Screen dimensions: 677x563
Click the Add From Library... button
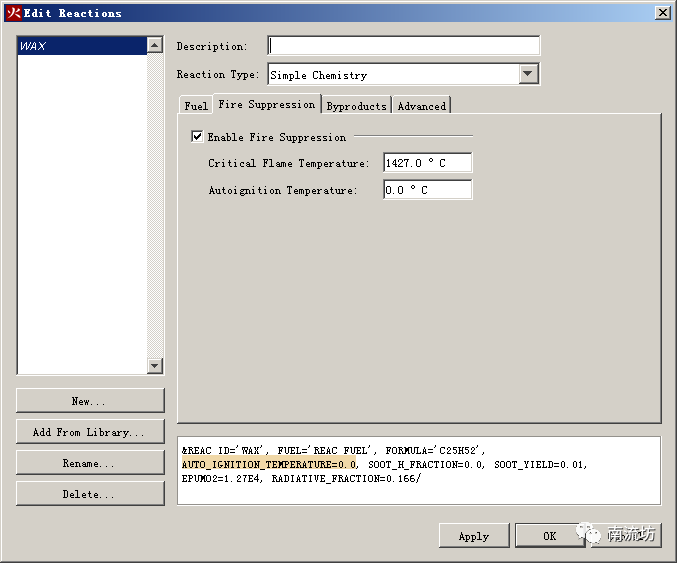[x=90, y=432]
